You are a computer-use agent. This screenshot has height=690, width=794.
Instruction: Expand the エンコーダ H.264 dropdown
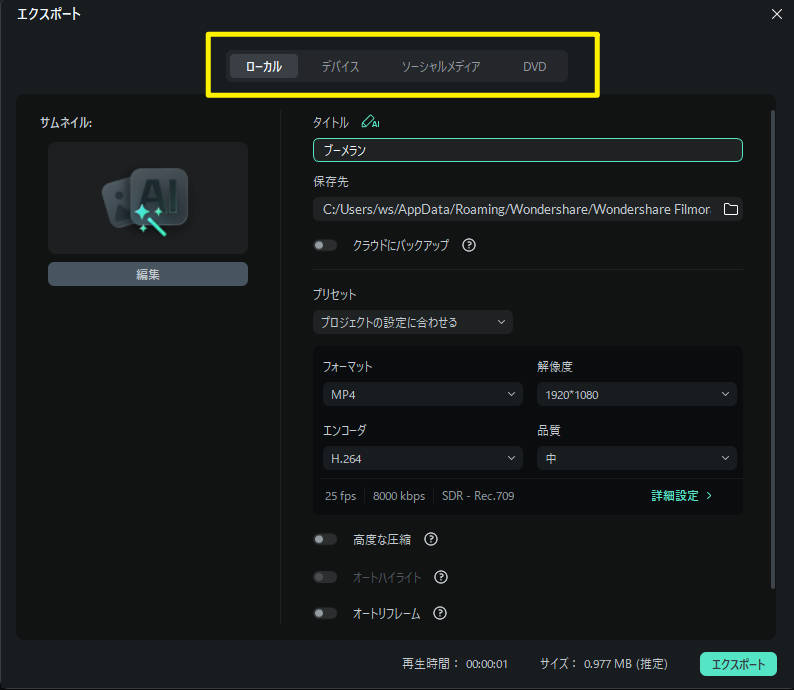click(422, 458)
